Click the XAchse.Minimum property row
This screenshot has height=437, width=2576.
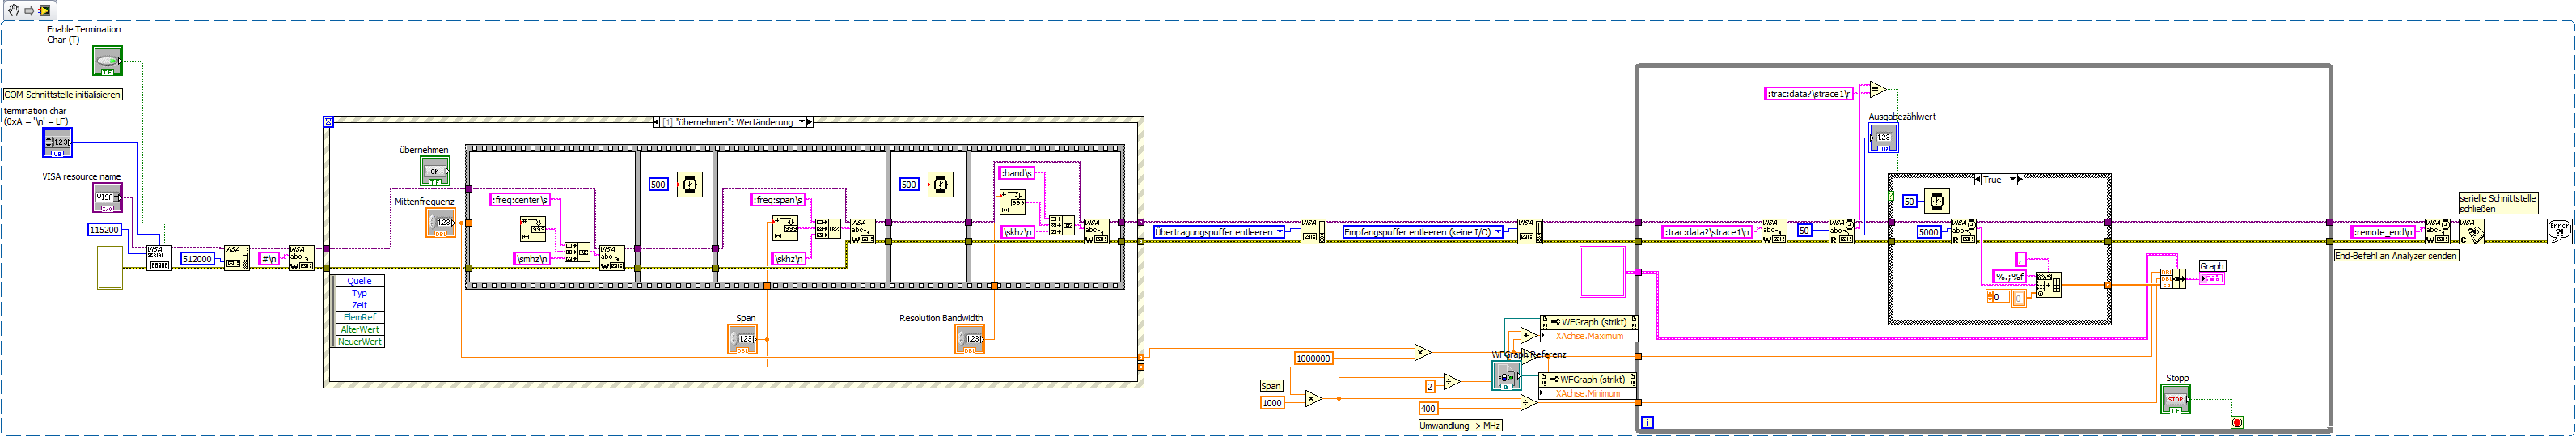point(1588,393)
